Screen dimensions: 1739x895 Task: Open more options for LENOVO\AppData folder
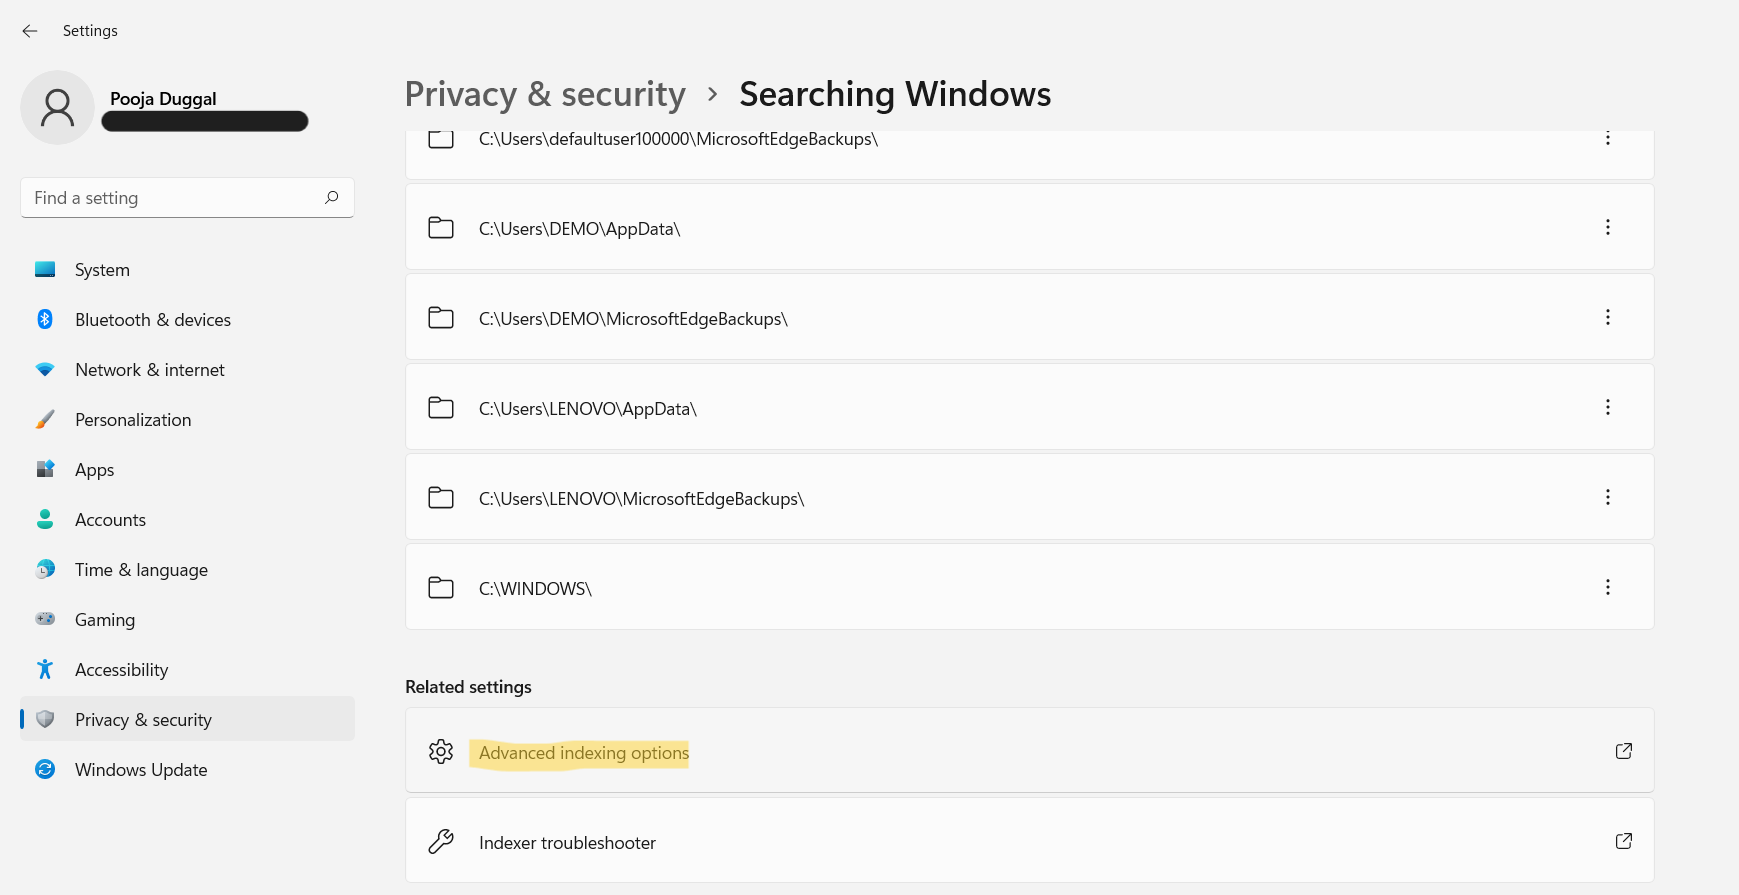coord(1607,408)
